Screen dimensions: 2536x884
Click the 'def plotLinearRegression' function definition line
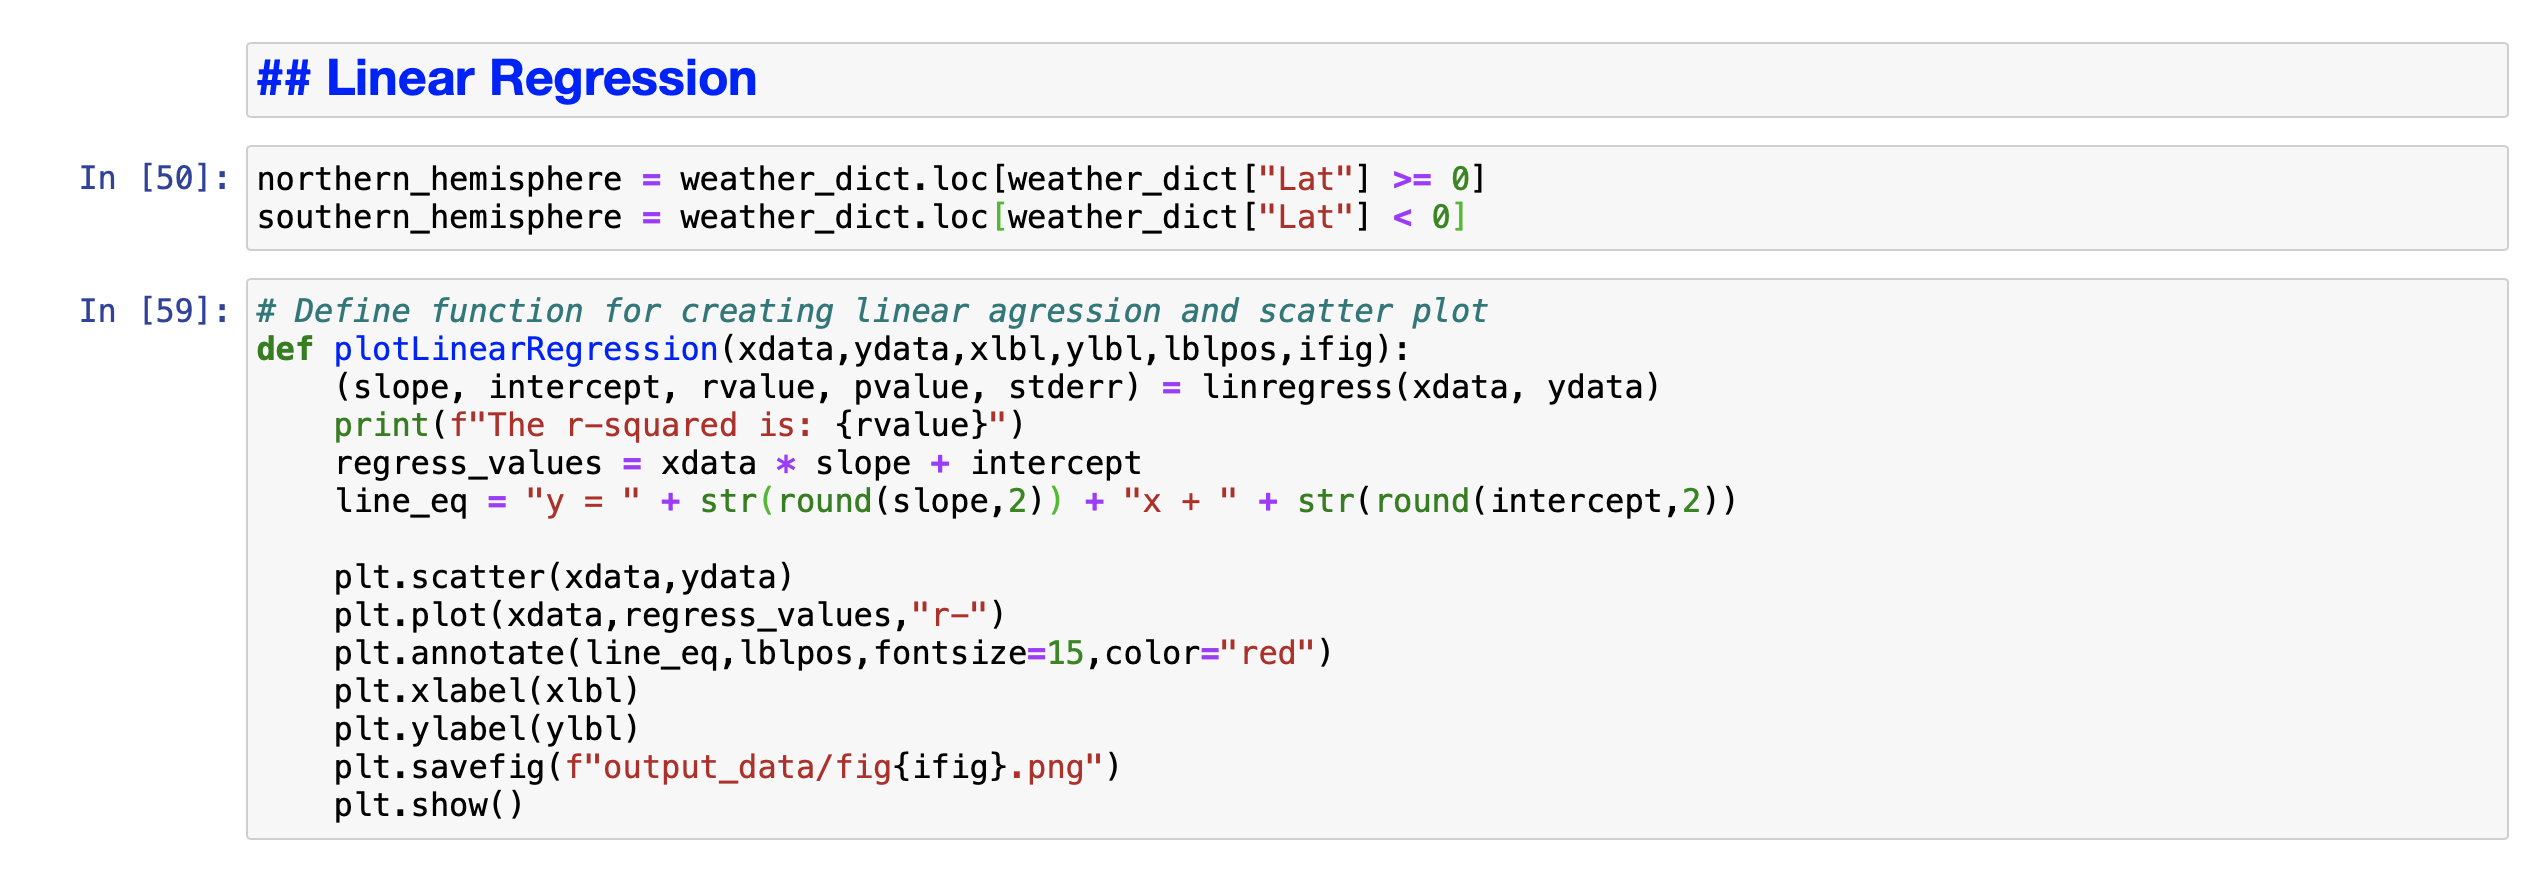point(833,349)
